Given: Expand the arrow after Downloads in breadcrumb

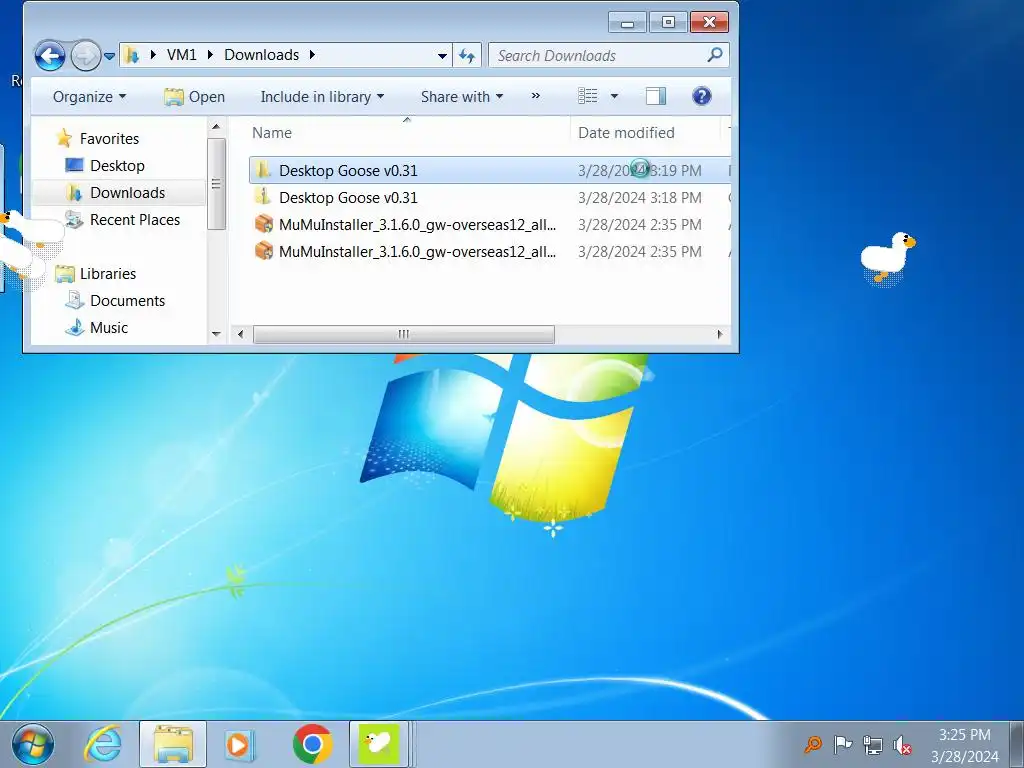Looking at the screenshot, I should coord(312,55).
